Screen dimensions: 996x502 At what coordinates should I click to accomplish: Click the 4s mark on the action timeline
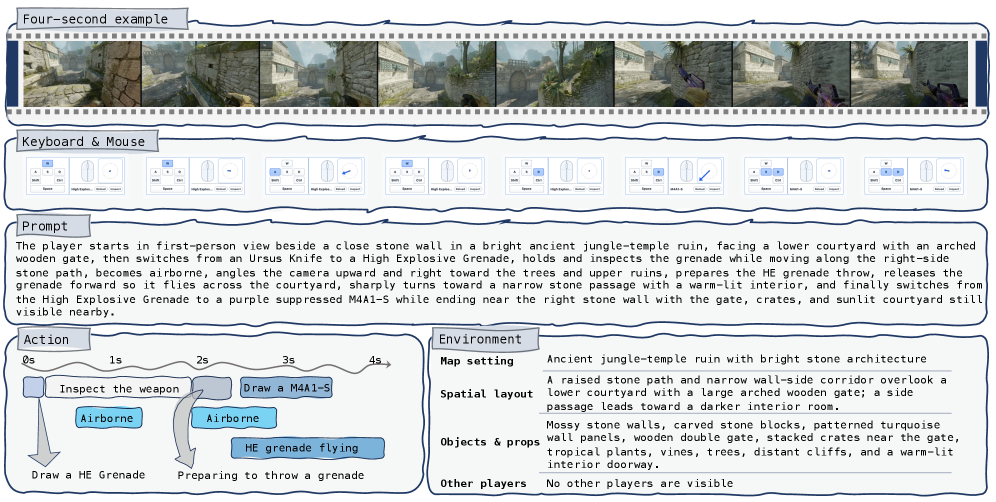[375, 360]
